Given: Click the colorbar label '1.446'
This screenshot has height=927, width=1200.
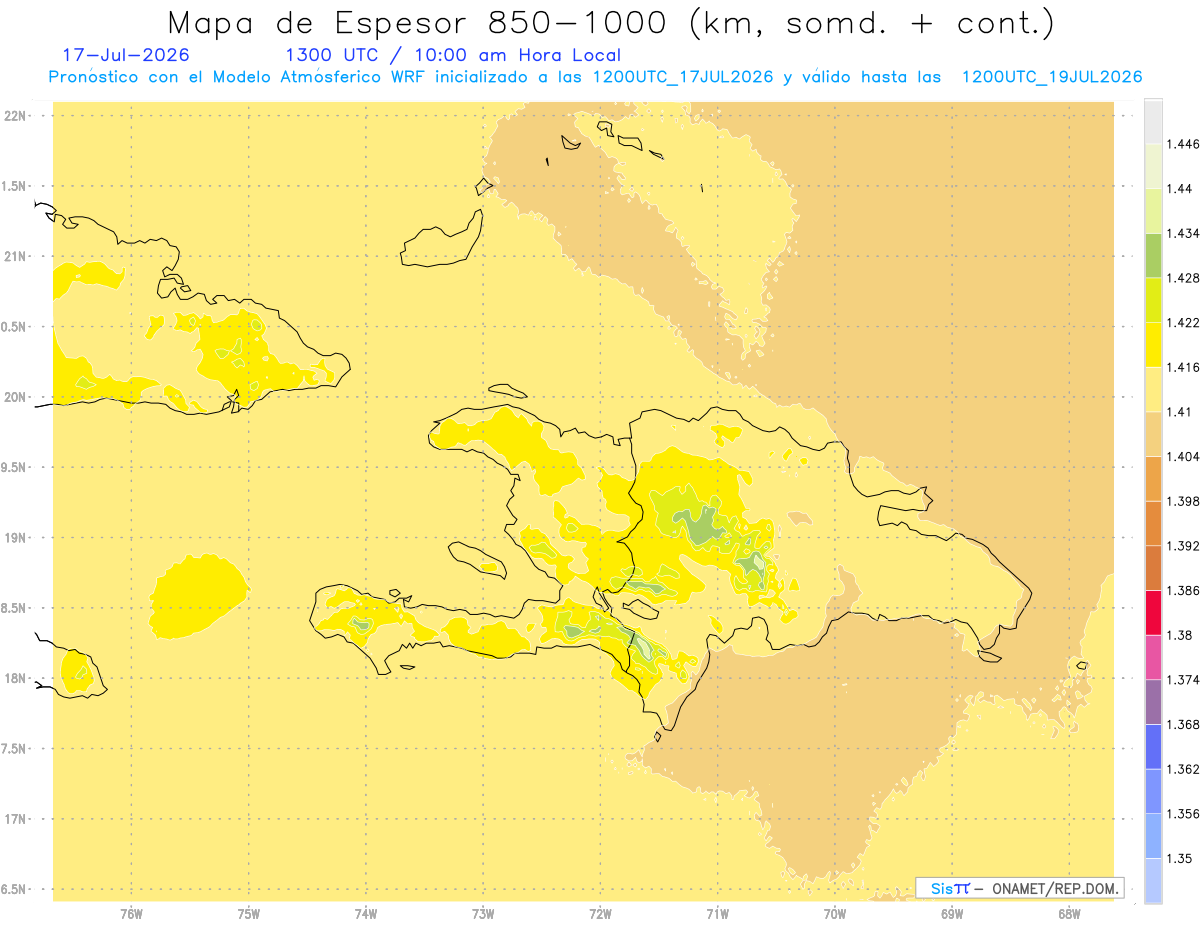Looking at the screenshot, I should click(x=1185, y=144).
